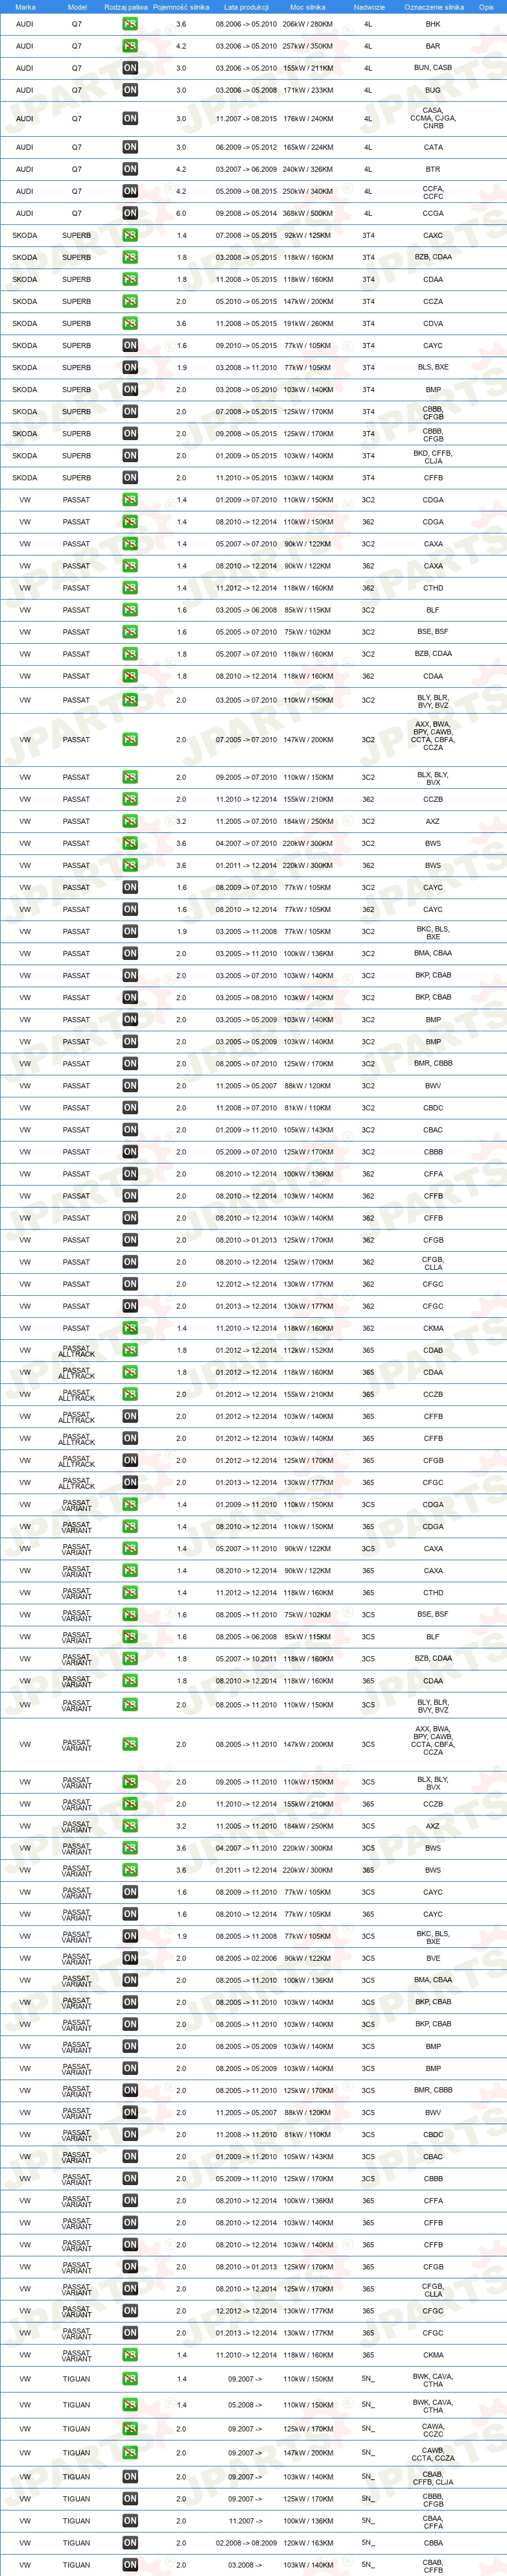Click the petrol icon in Audi Q7 BHK row
This screenshot has width=507, height=2576.
pos(130,24)
